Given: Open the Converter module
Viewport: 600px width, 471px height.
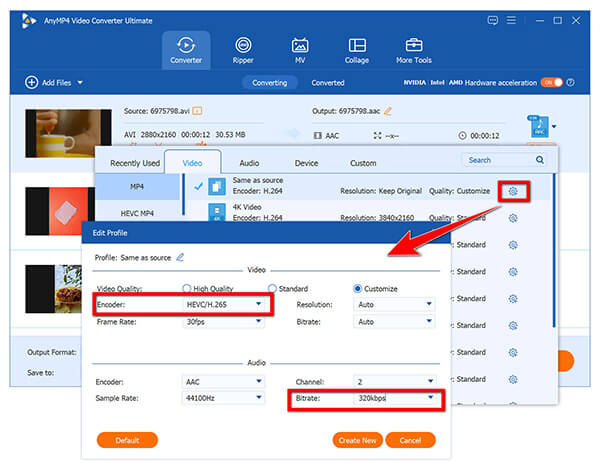Looking at the screenshot, I should (186, 50).
